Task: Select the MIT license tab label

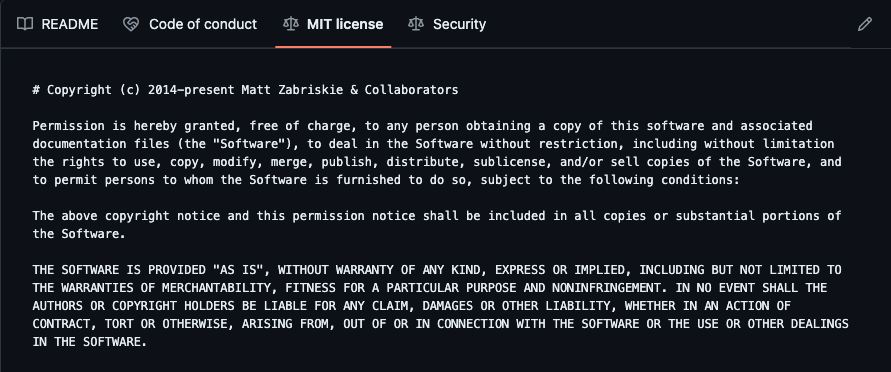Action: pyautogui.click(x=345, y=24)
